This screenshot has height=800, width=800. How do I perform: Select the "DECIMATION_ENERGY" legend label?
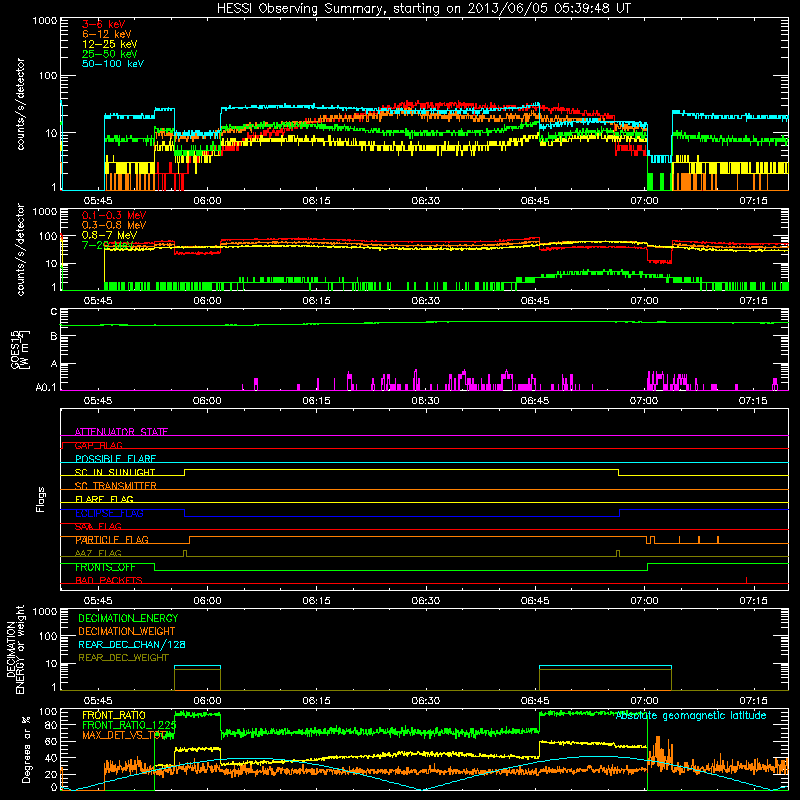pyautogui.click(x=128, y=618)
